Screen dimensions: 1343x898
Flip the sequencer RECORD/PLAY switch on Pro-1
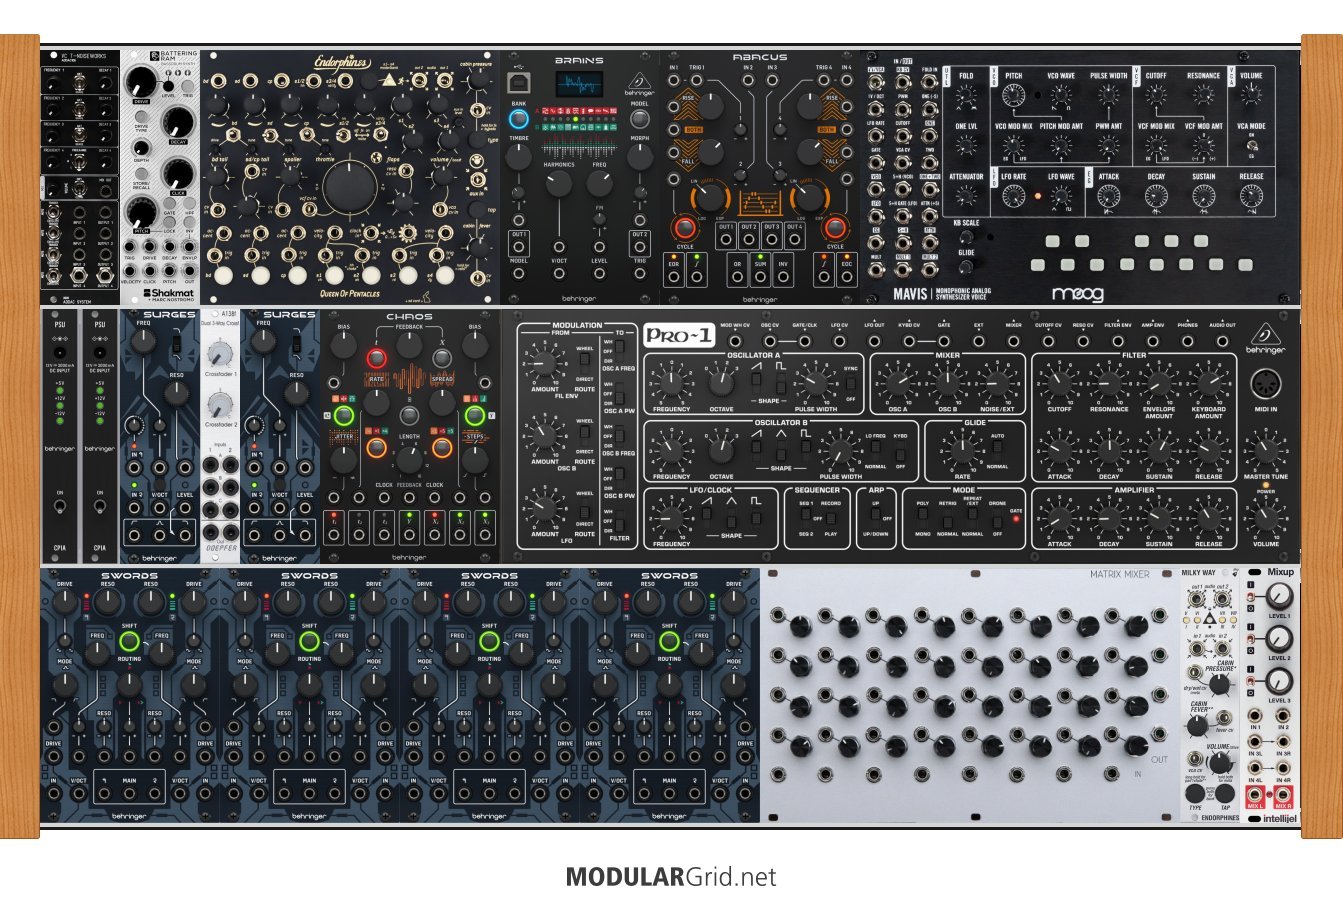pyautogui.click(x=830, y=517)
